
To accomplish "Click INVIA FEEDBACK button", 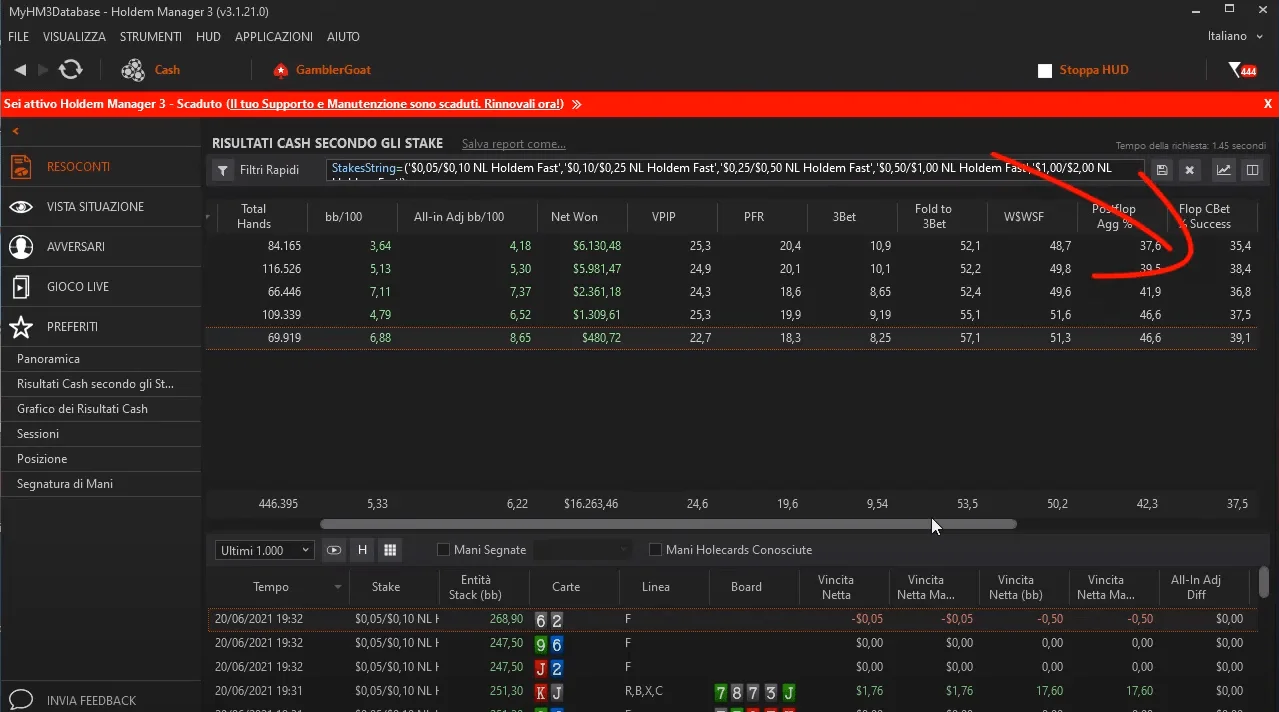I will (90, 700).
